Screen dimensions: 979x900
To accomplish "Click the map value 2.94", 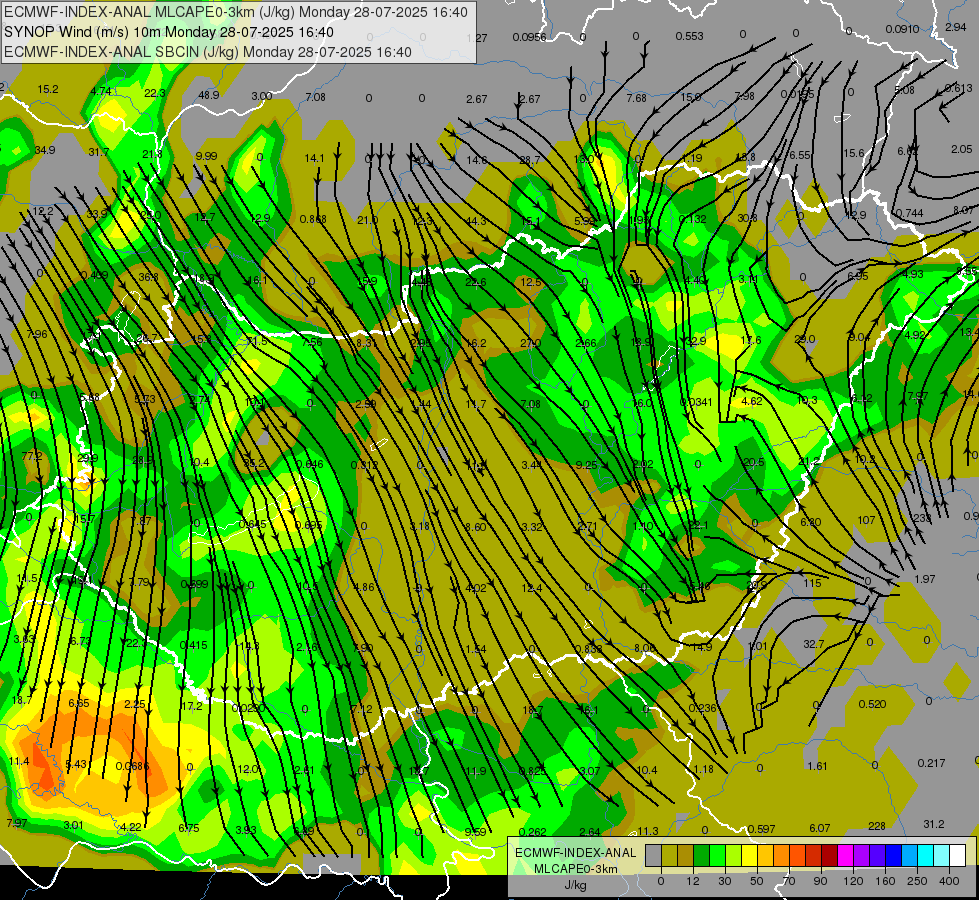I will (x=955, y=27).
